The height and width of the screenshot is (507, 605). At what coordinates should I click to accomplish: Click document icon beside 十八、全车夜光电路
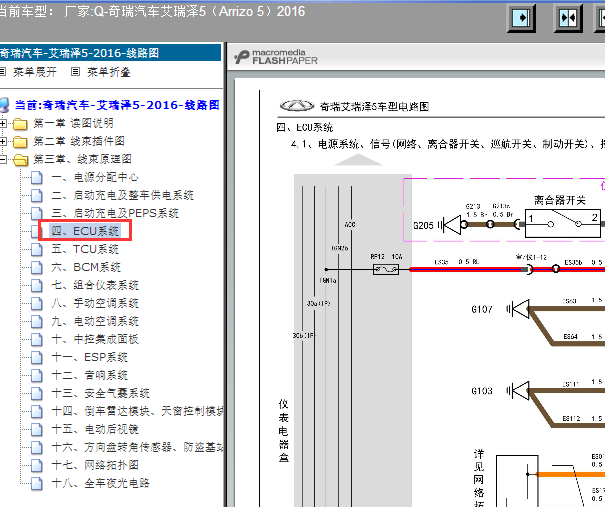(37, 484)
